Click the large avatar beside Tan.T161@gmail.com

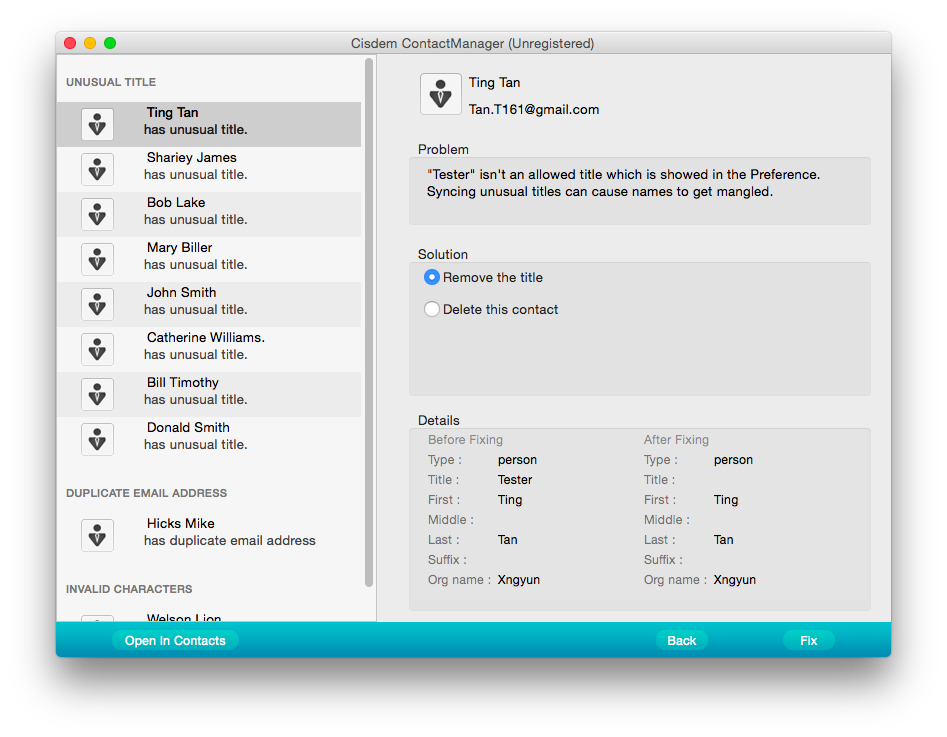click(440, 94)
